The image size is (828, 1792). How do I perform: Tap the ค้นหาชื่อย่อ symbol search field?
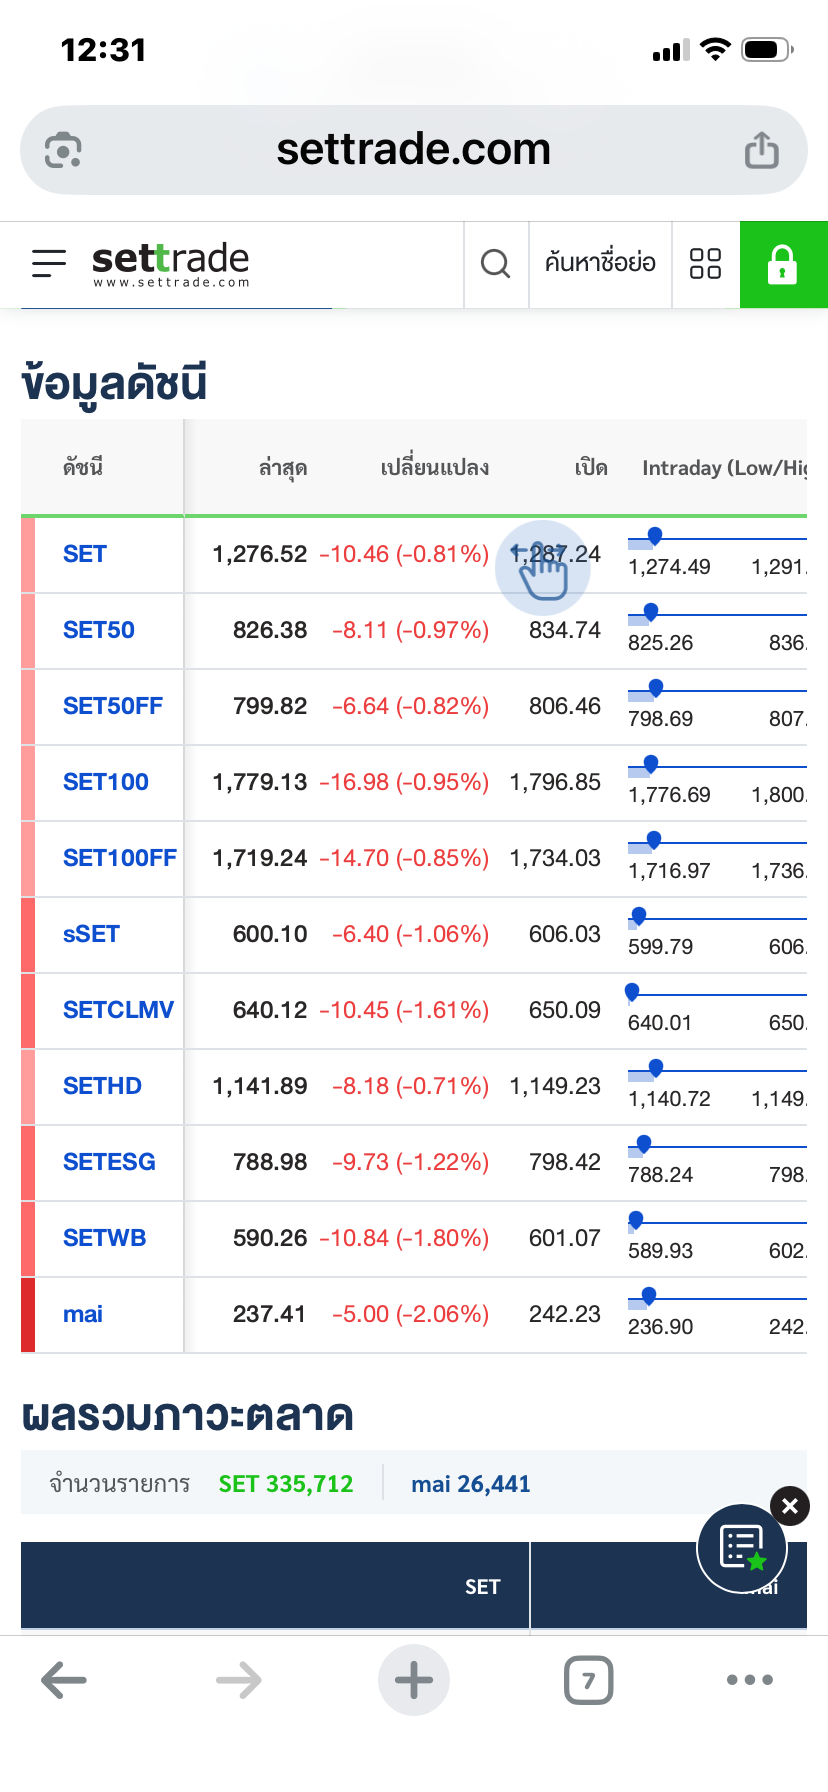[x=600, y=264]
